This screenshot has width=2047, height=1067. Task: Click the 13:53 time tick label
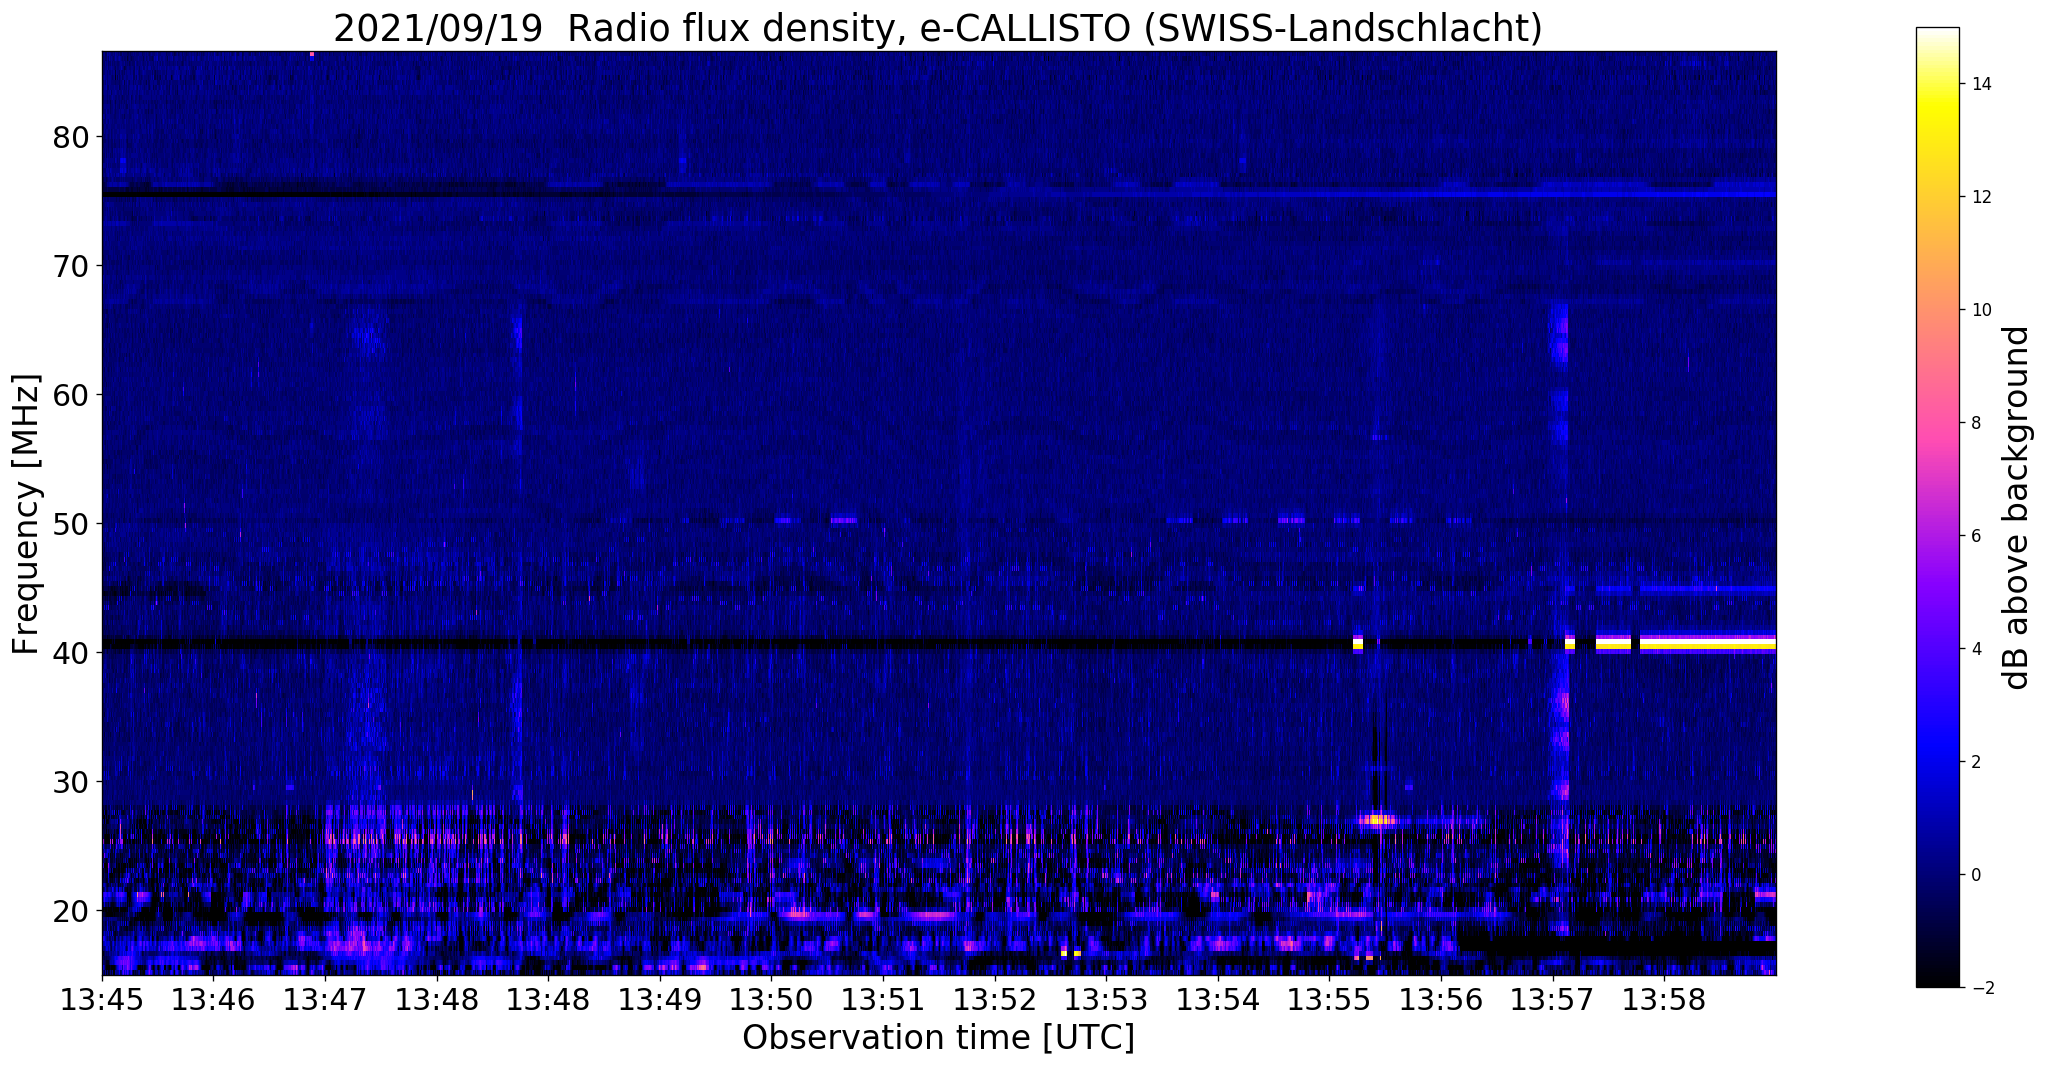tap(1106, 1000)
